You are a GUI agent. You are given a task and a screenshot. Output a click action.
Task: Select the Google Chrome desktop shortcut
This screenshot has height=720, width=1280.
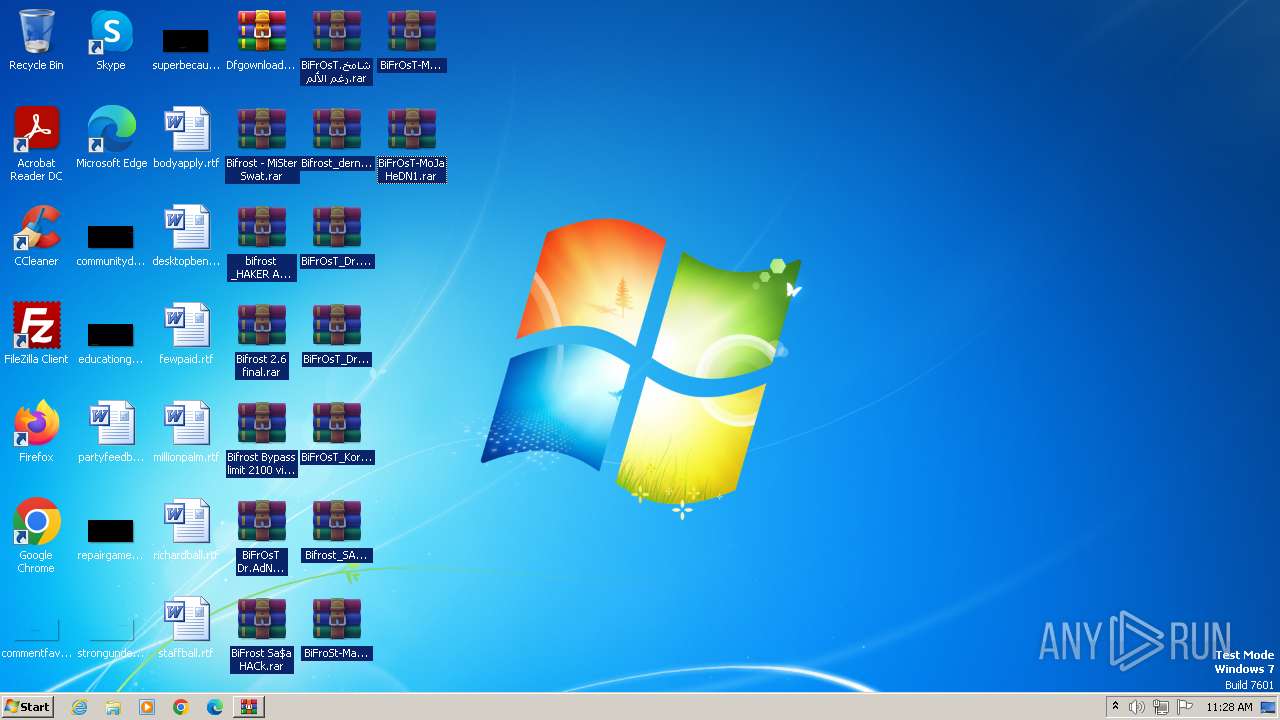(x=36, y=536)
